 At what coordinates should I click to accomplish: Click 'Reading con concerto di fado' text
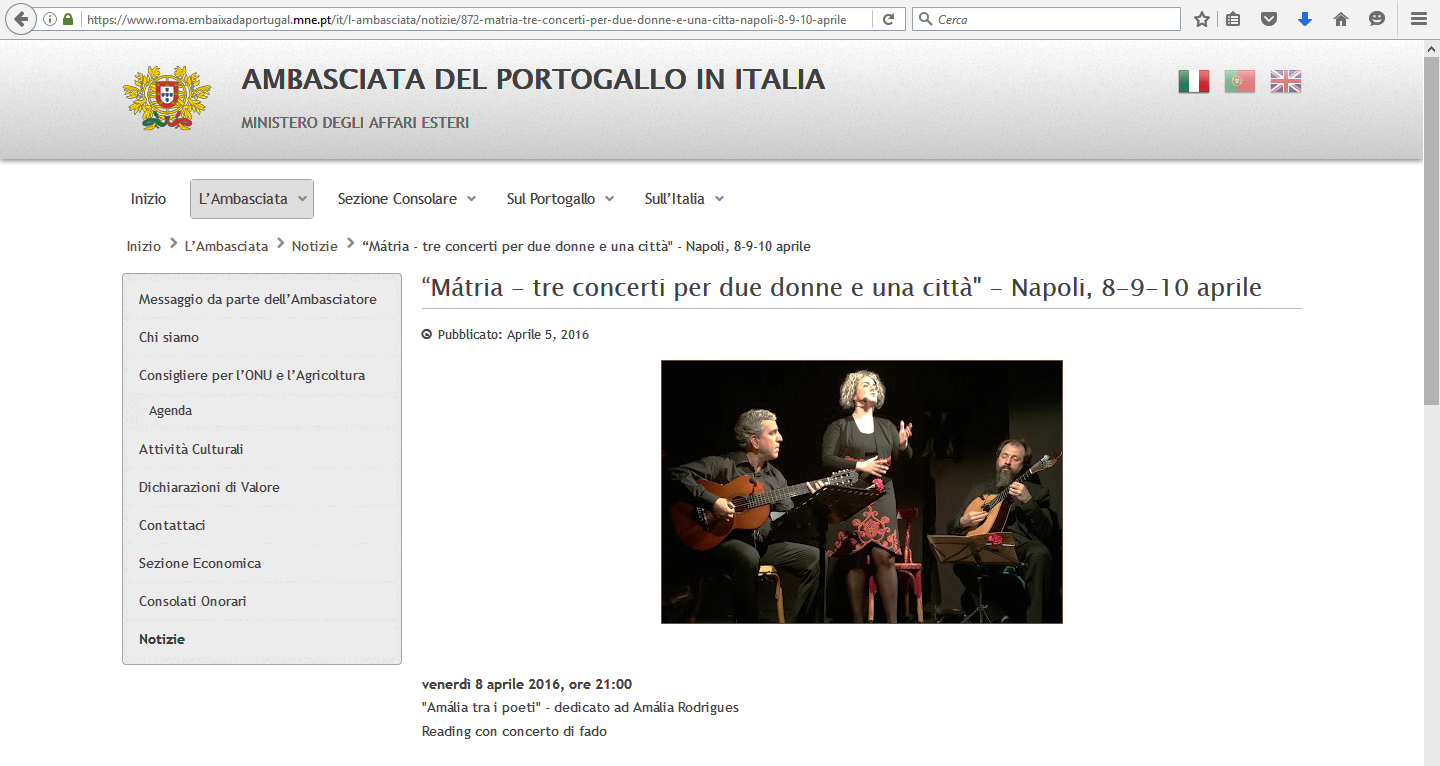(x=514, y=731)
